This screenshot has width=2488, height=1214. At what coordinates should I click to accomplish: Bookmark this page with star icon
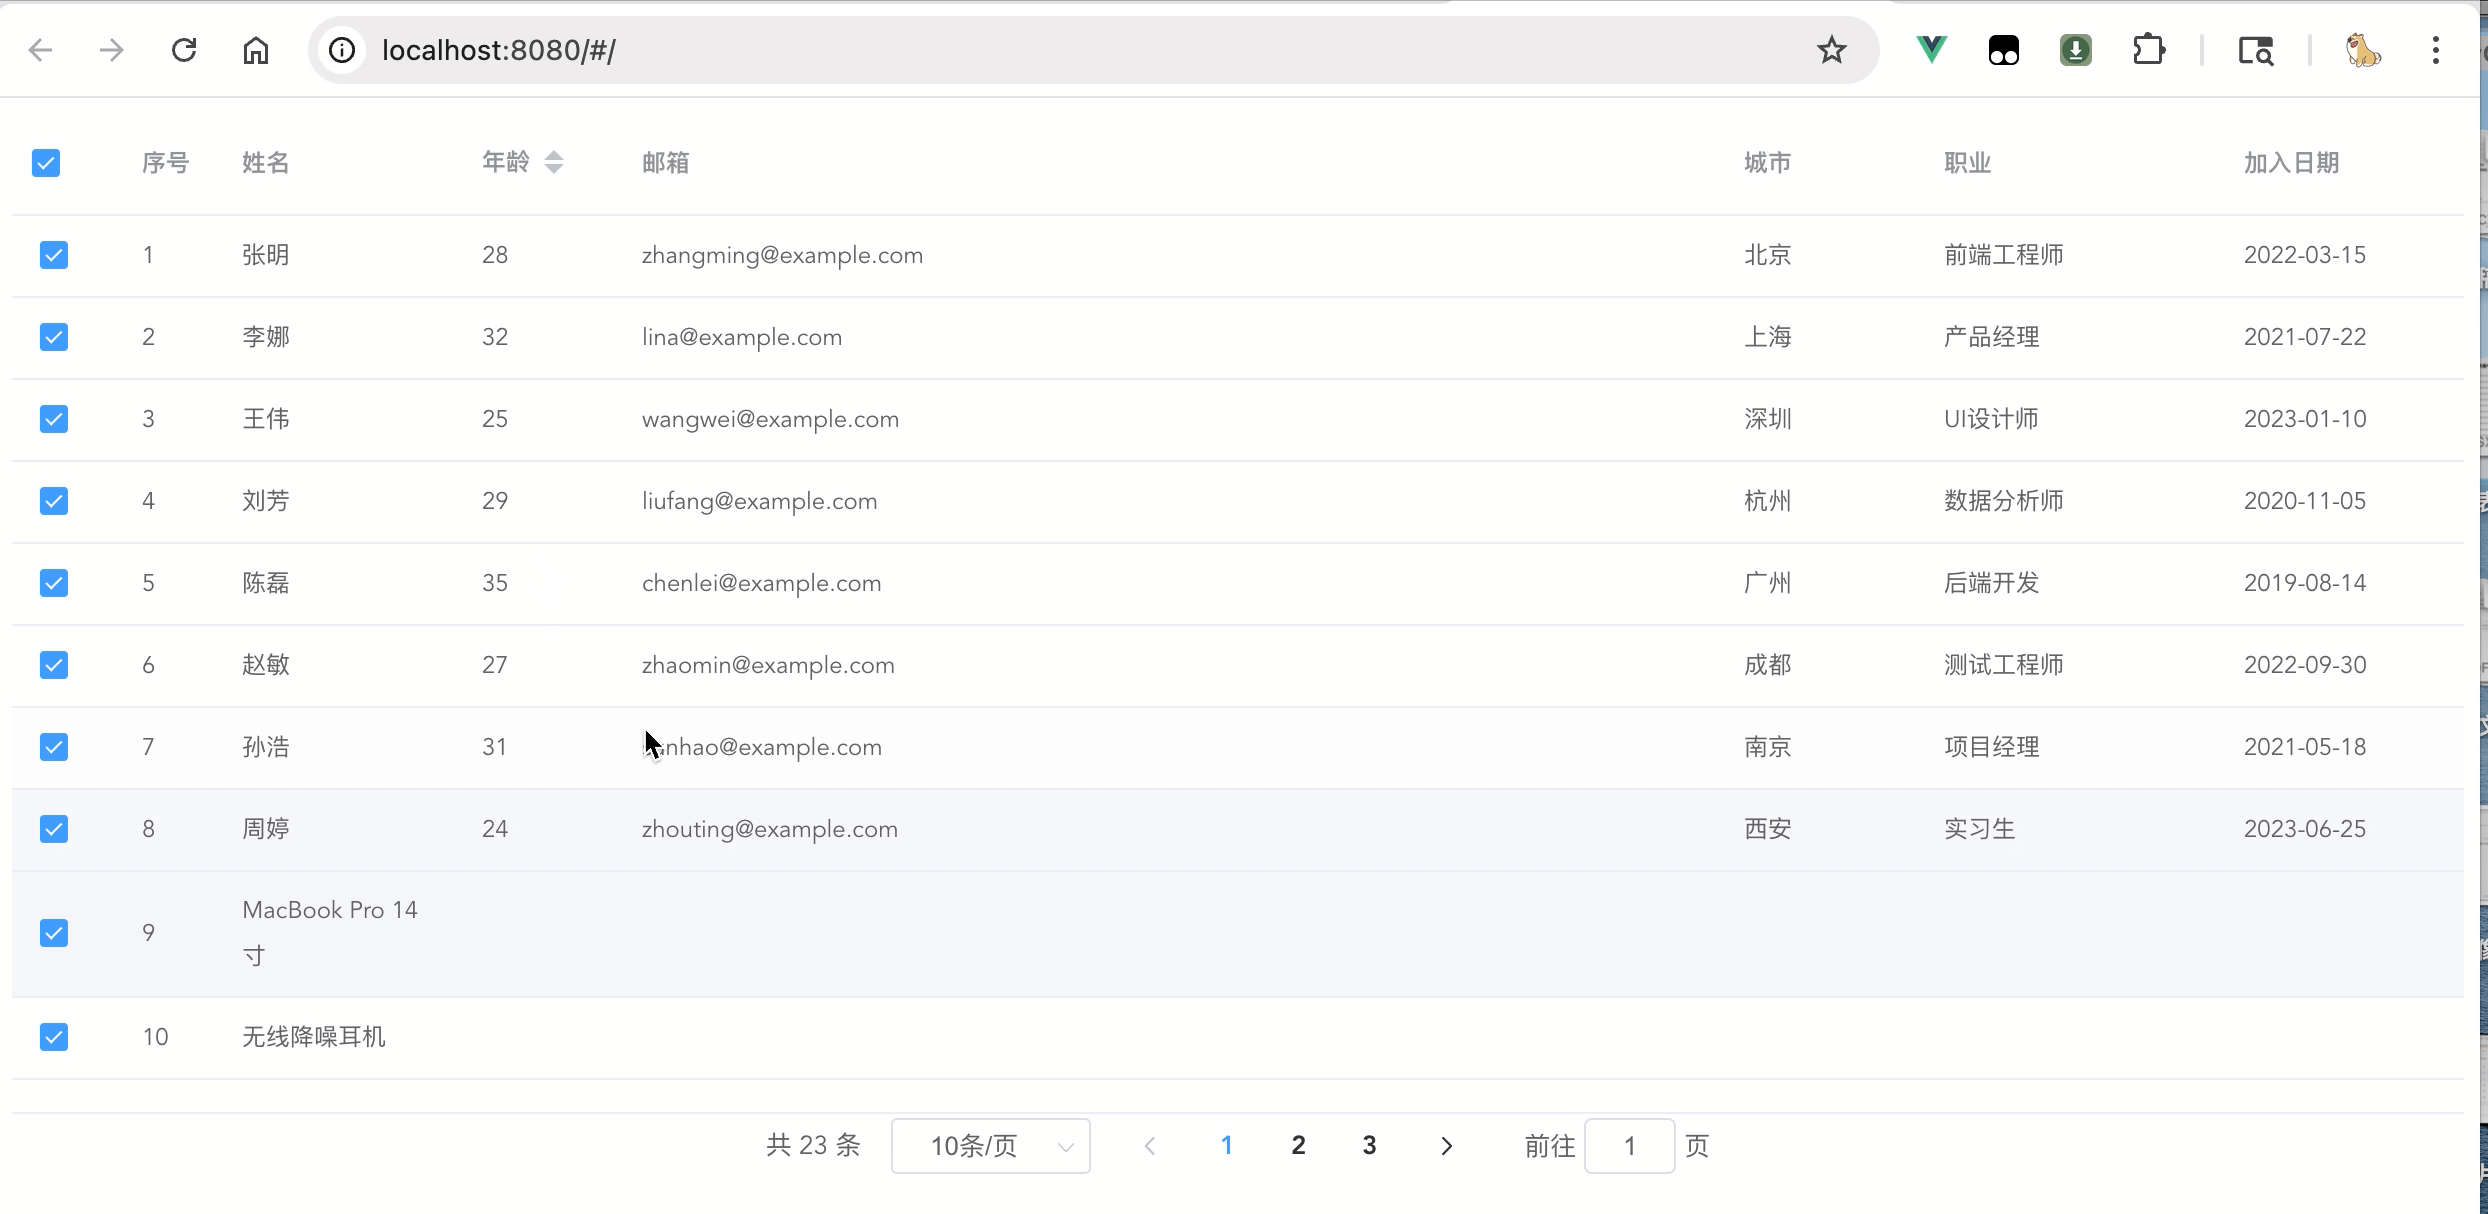point(1831,50)
